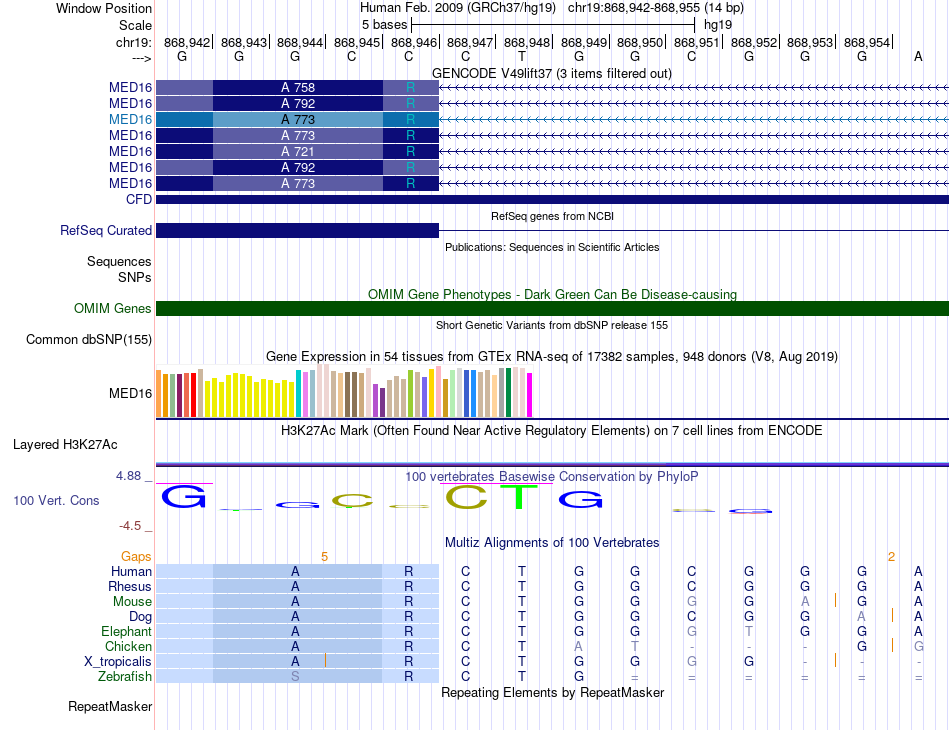Select the Zebrafish alignment row label
The image size is (950, 730).
pyautogui.click(x=125, y=676)
